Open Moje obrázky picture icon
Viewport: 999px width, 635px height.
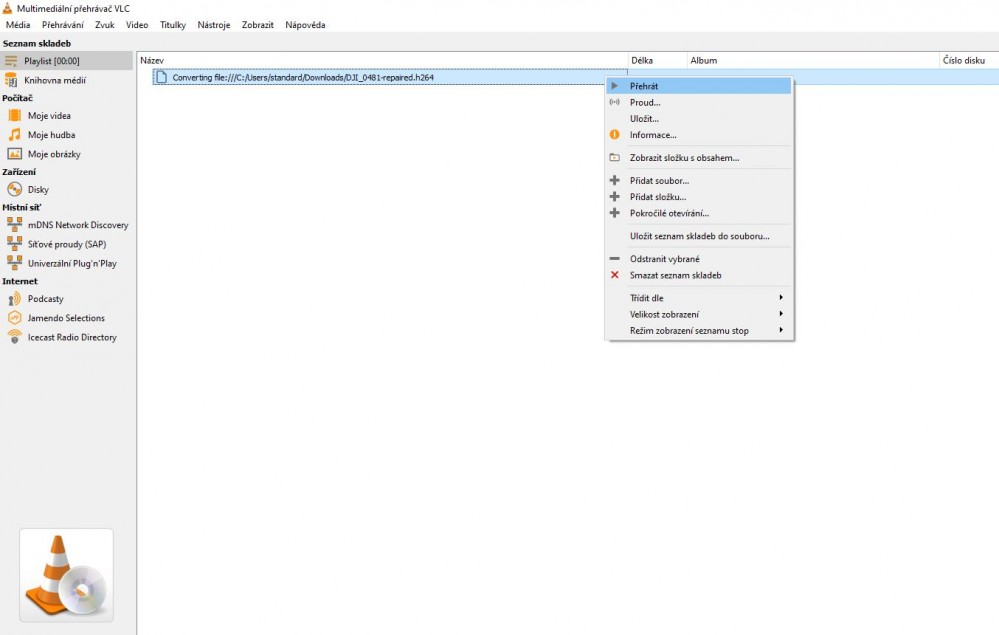tap(14, 154)
